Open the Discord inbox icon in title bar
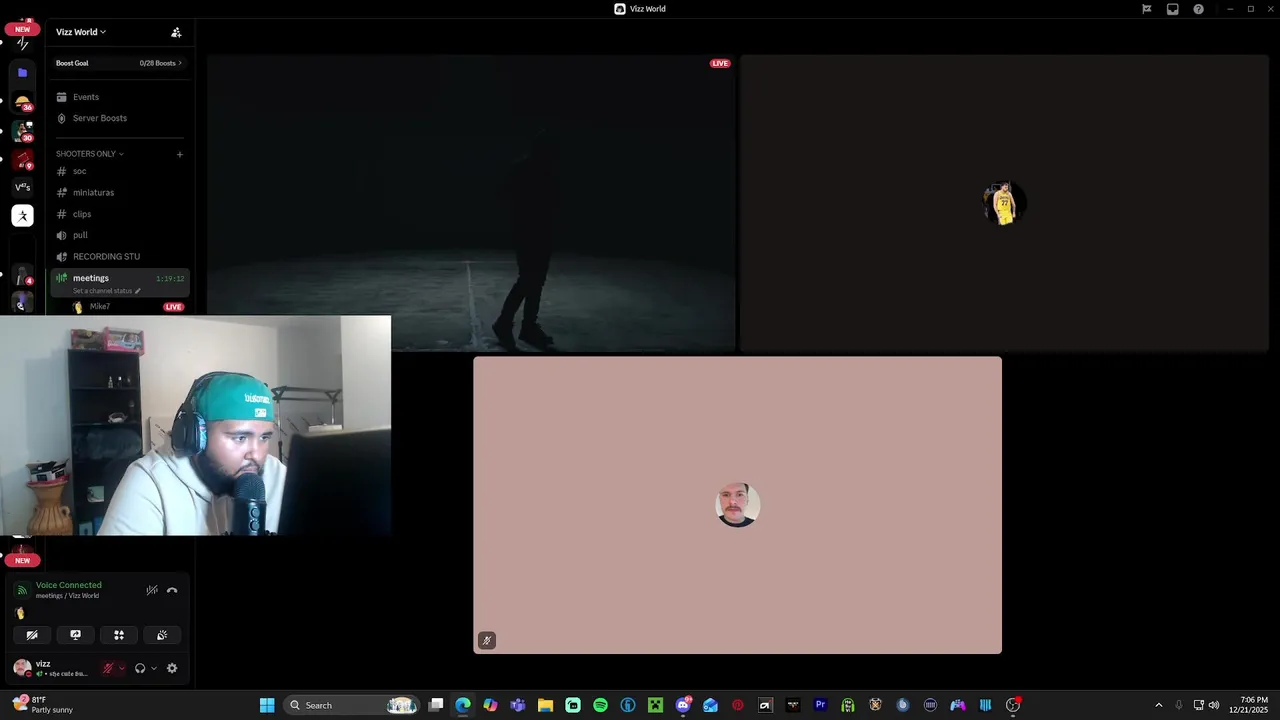The image size is (1280, 720). coord(1173,9)
